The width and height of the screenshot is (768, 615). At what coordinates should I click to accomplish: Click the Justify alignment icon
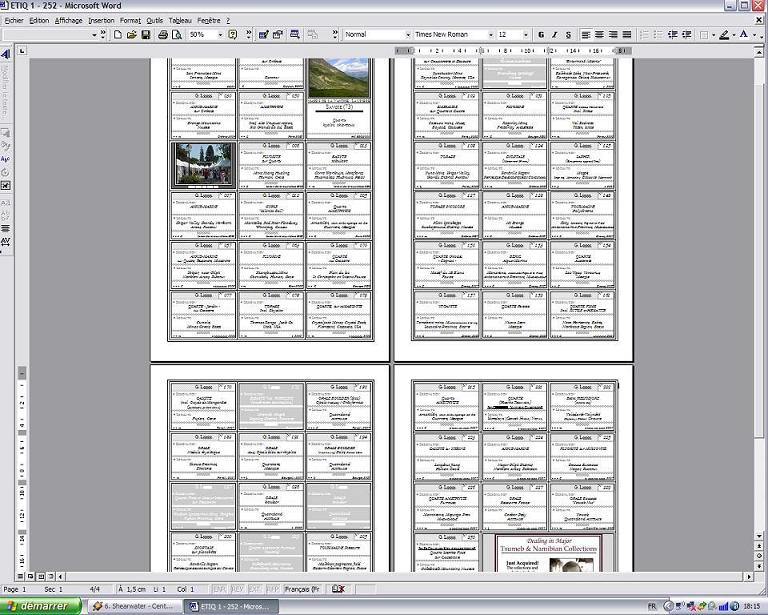click(627, 35)
